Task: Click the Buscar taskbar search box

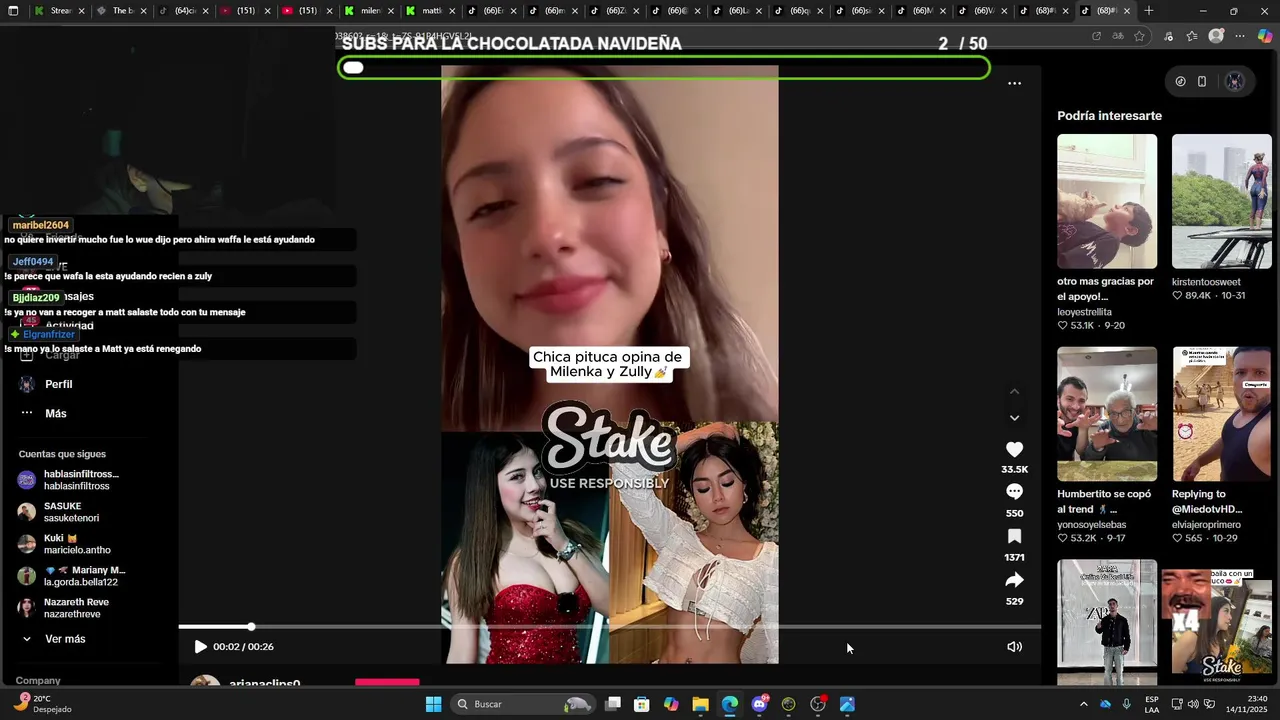Action: 523,704
